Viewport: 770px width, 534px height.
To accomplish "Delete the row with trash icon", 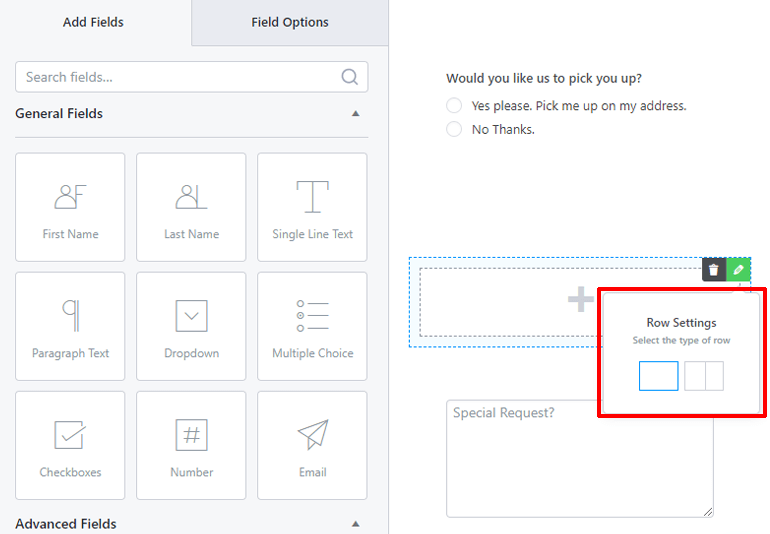I will 714,270.
